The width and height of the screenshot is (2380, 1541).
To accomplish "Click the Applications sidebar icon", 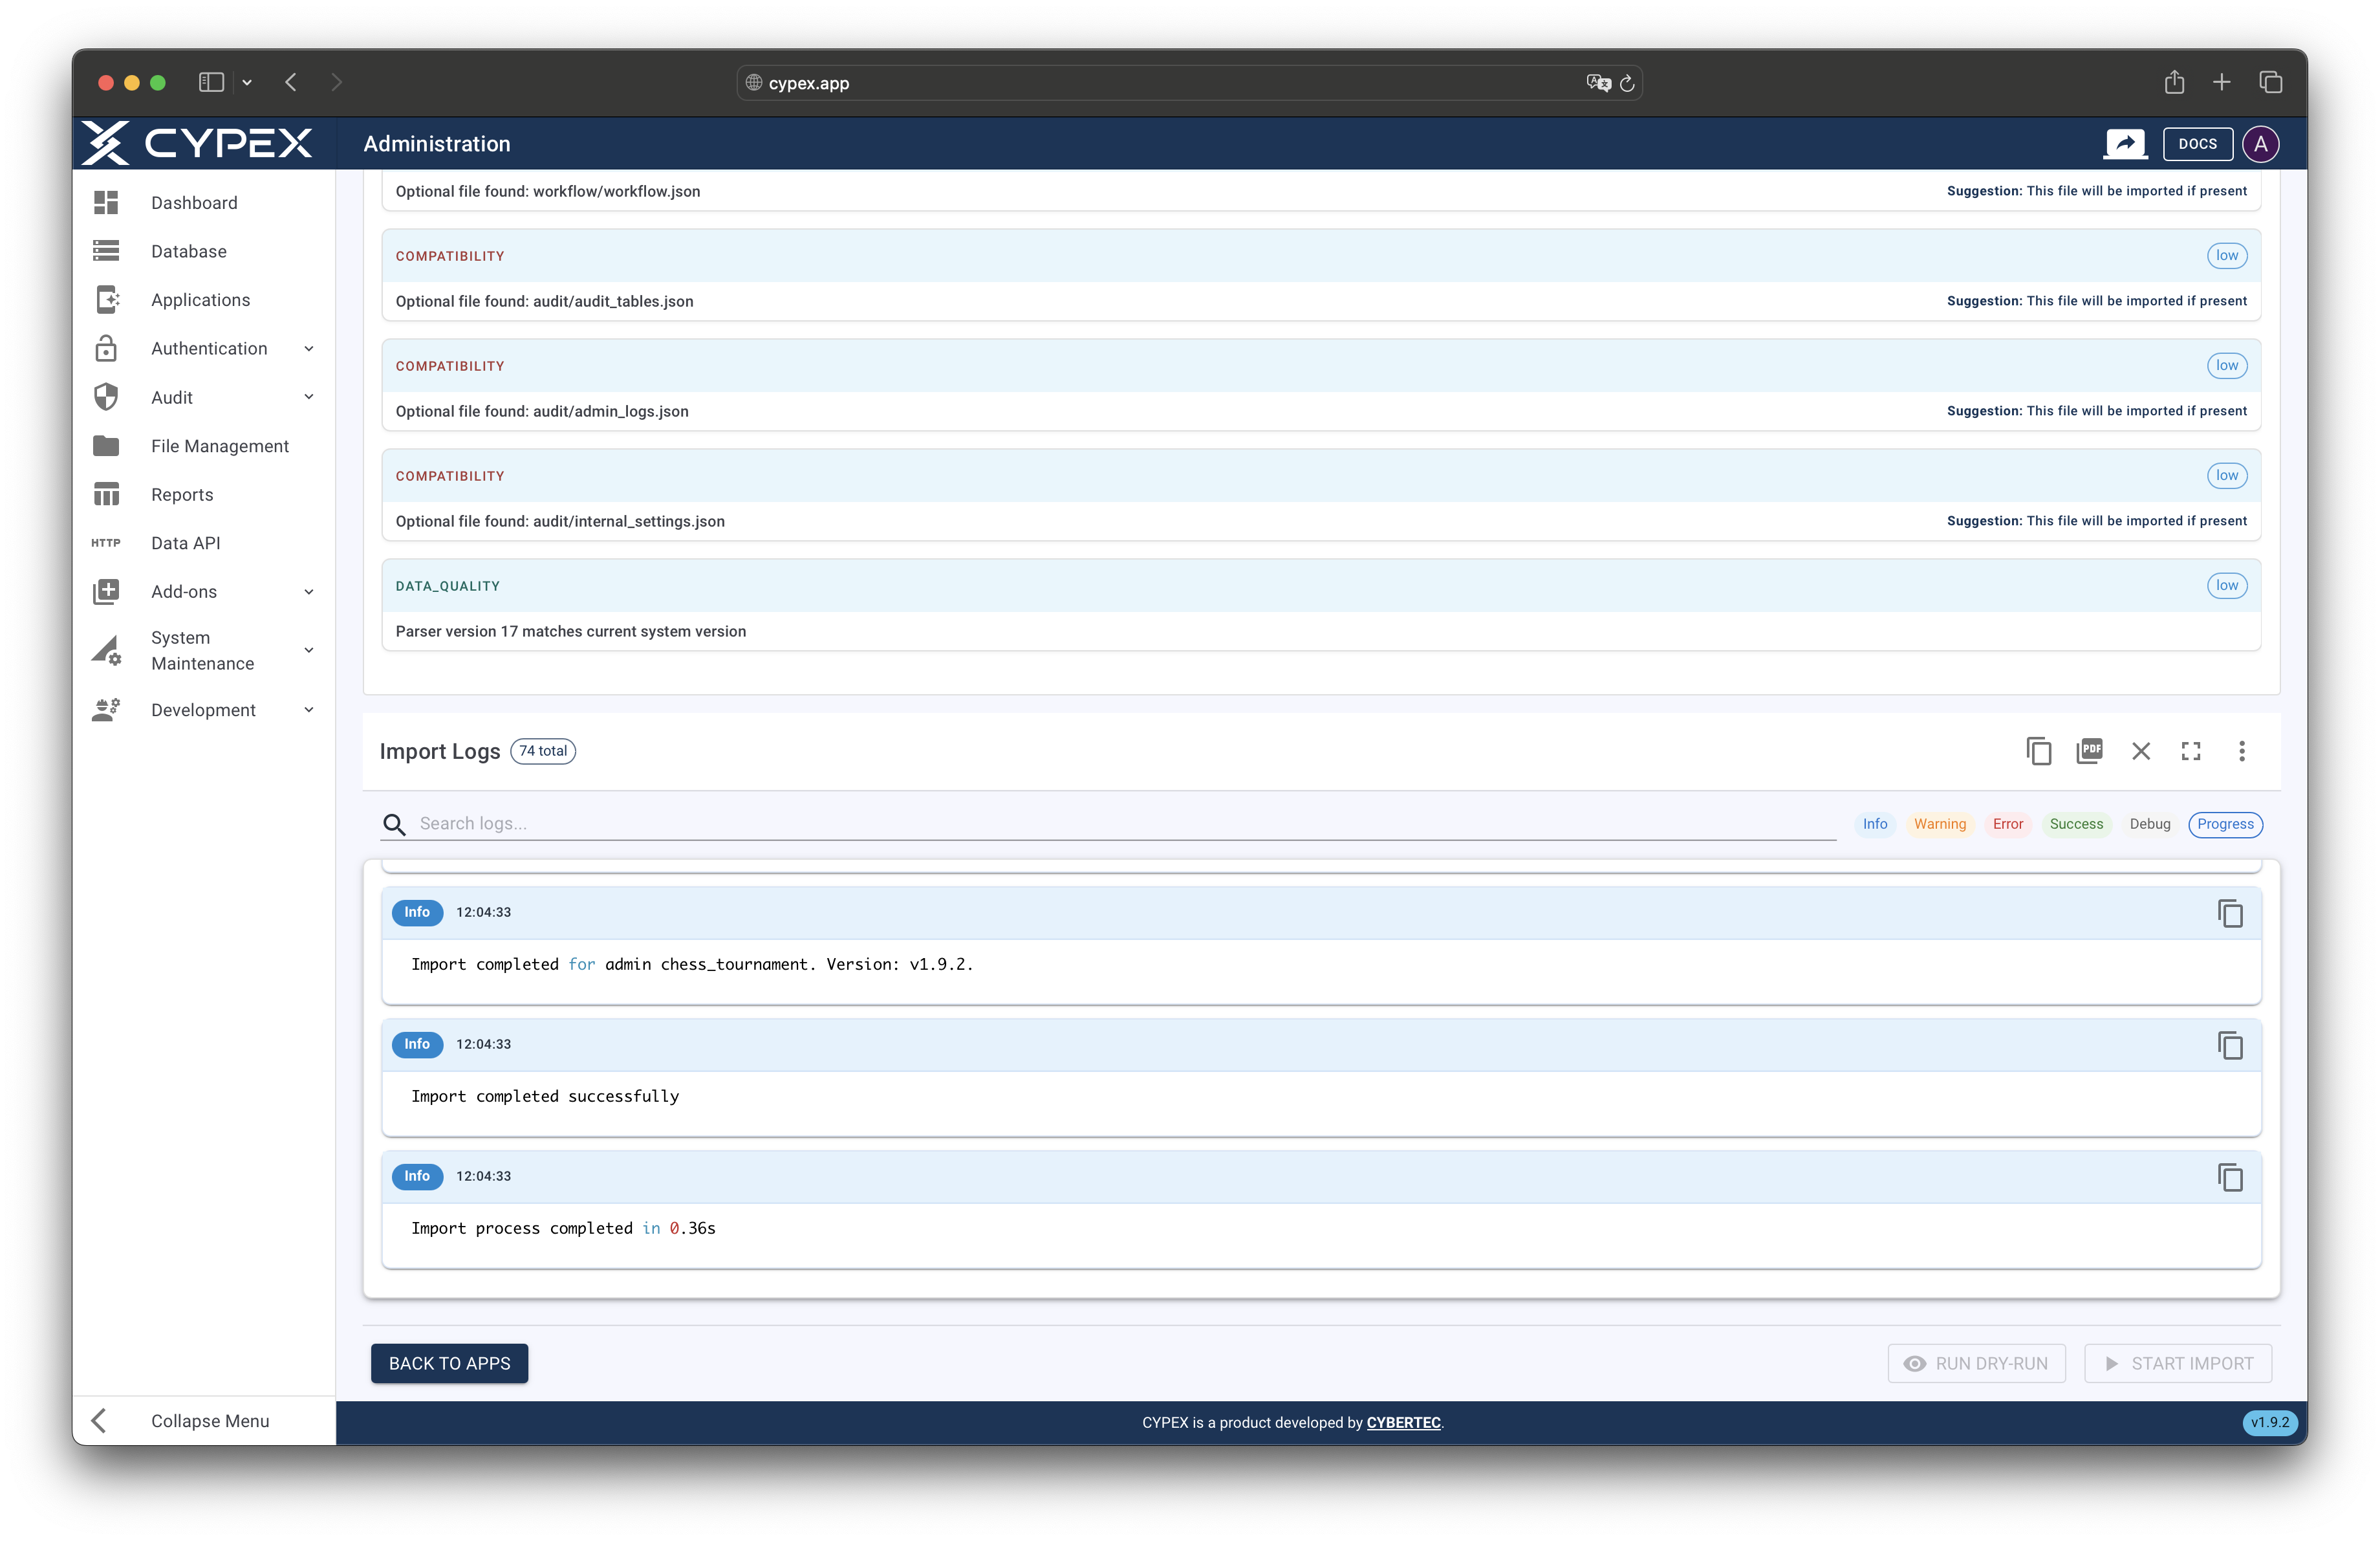I will pyautogui.click(x=107, y=299).
